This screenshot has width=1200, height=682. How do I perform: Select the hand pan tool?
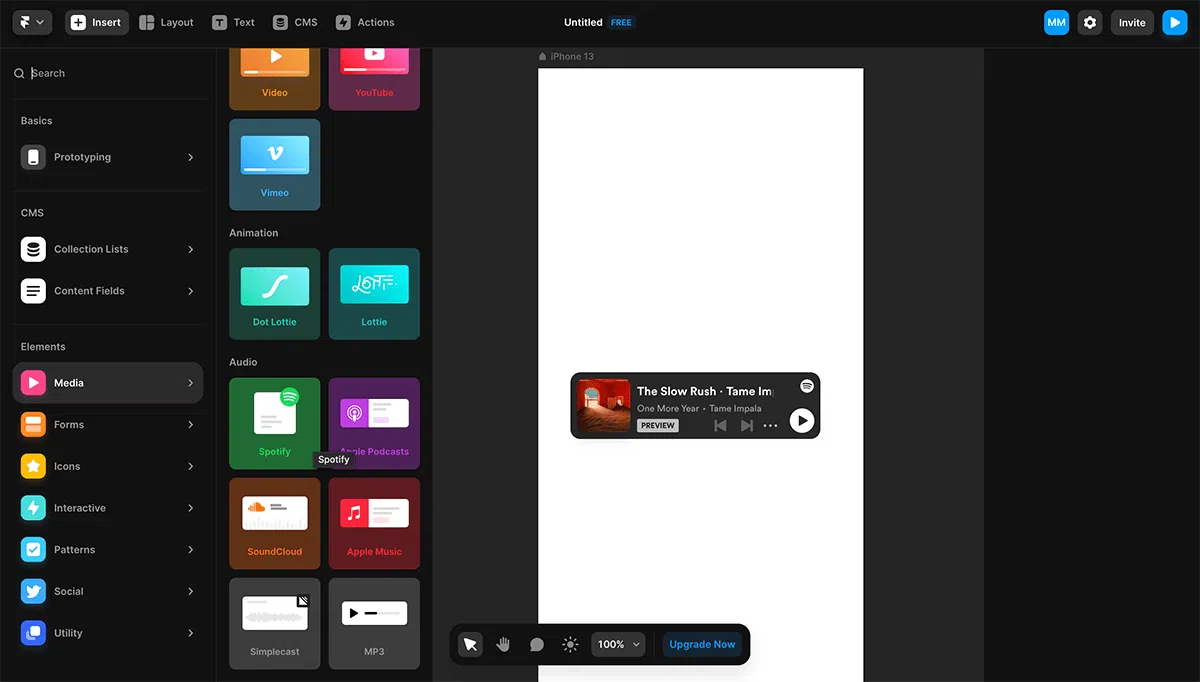[x=503, y=645]
